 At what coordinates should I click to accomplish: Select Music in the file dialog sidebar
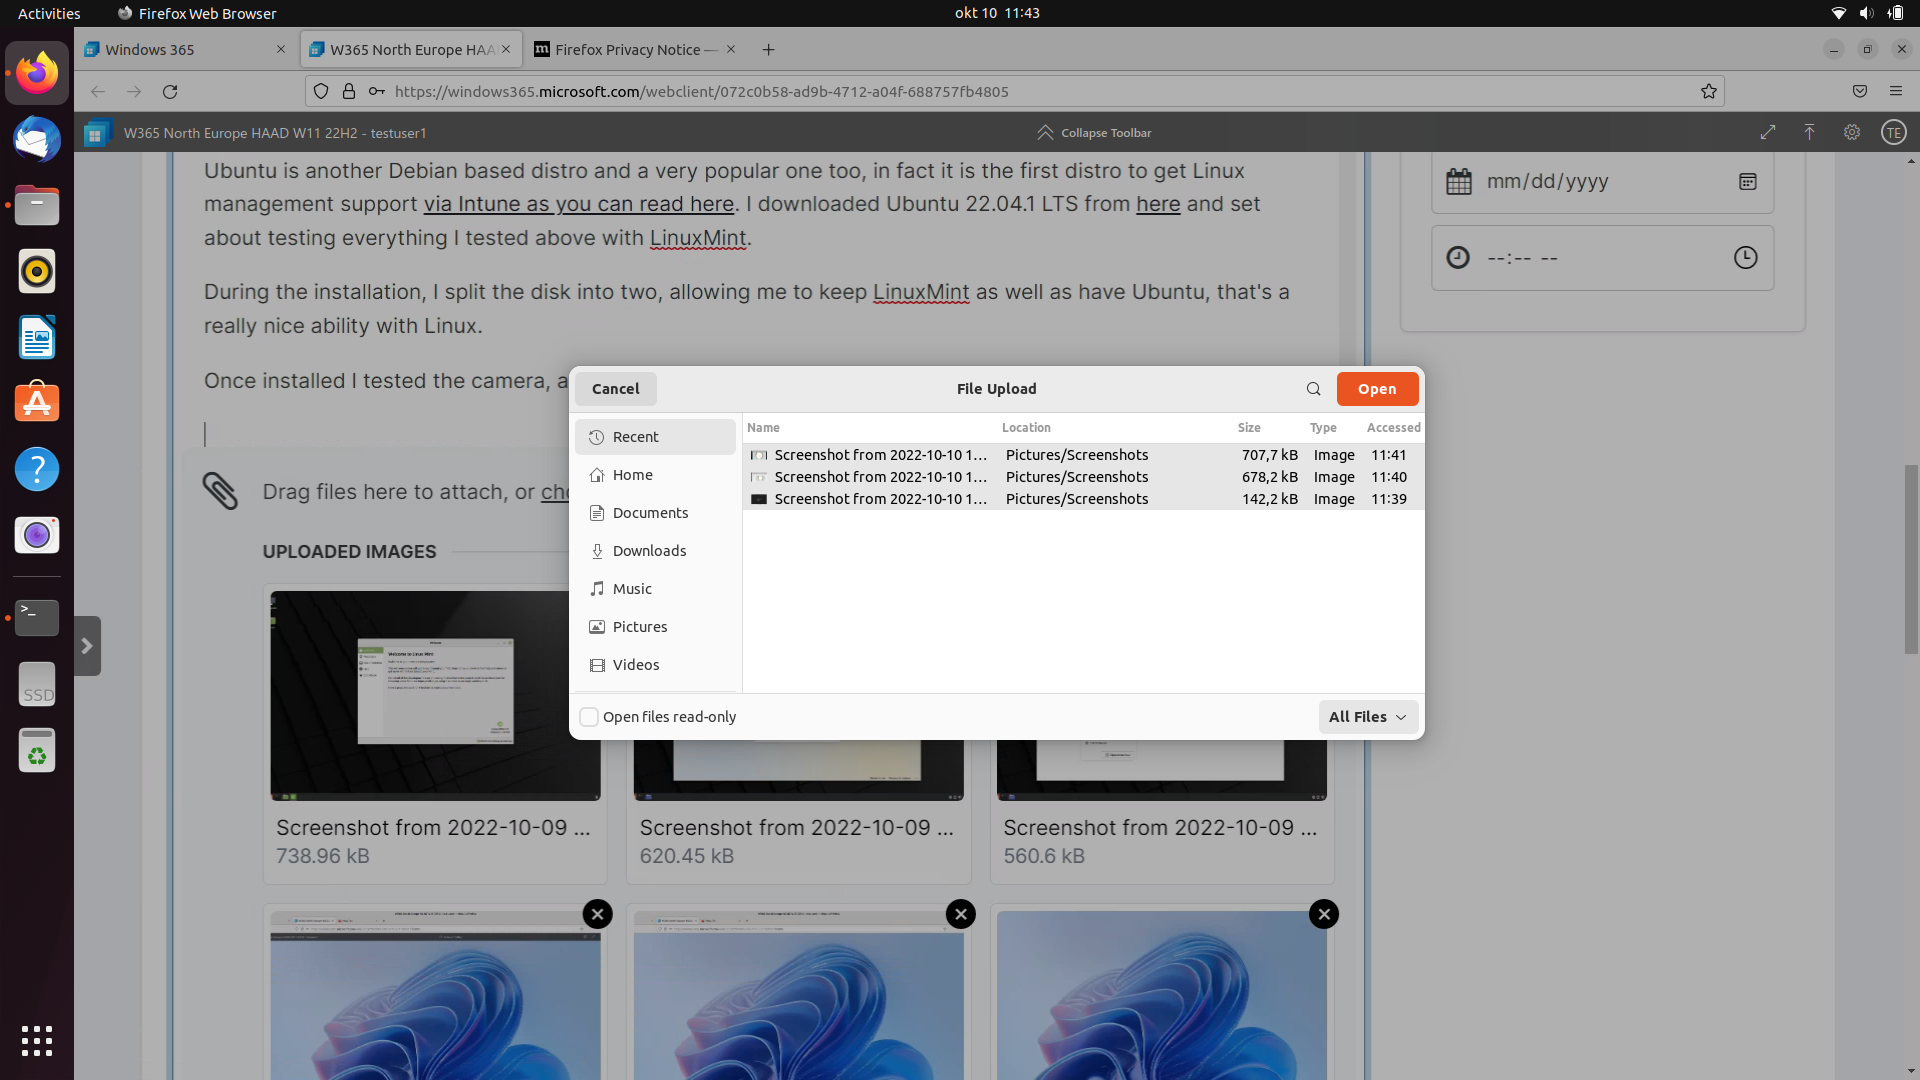[655, 589]
